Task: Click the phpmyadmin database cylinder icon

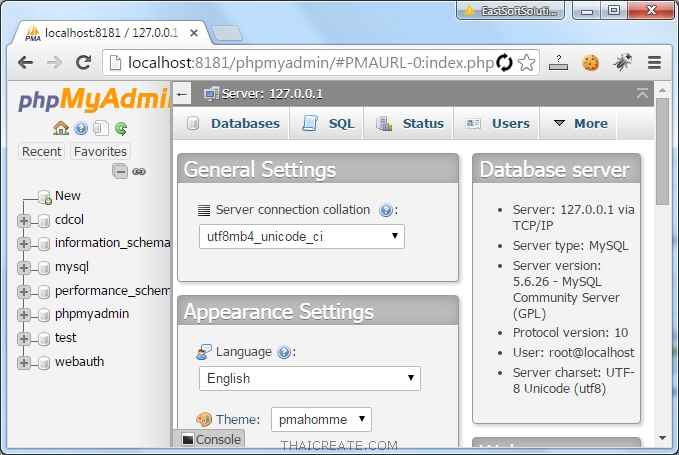Action: tap(44, 315)
